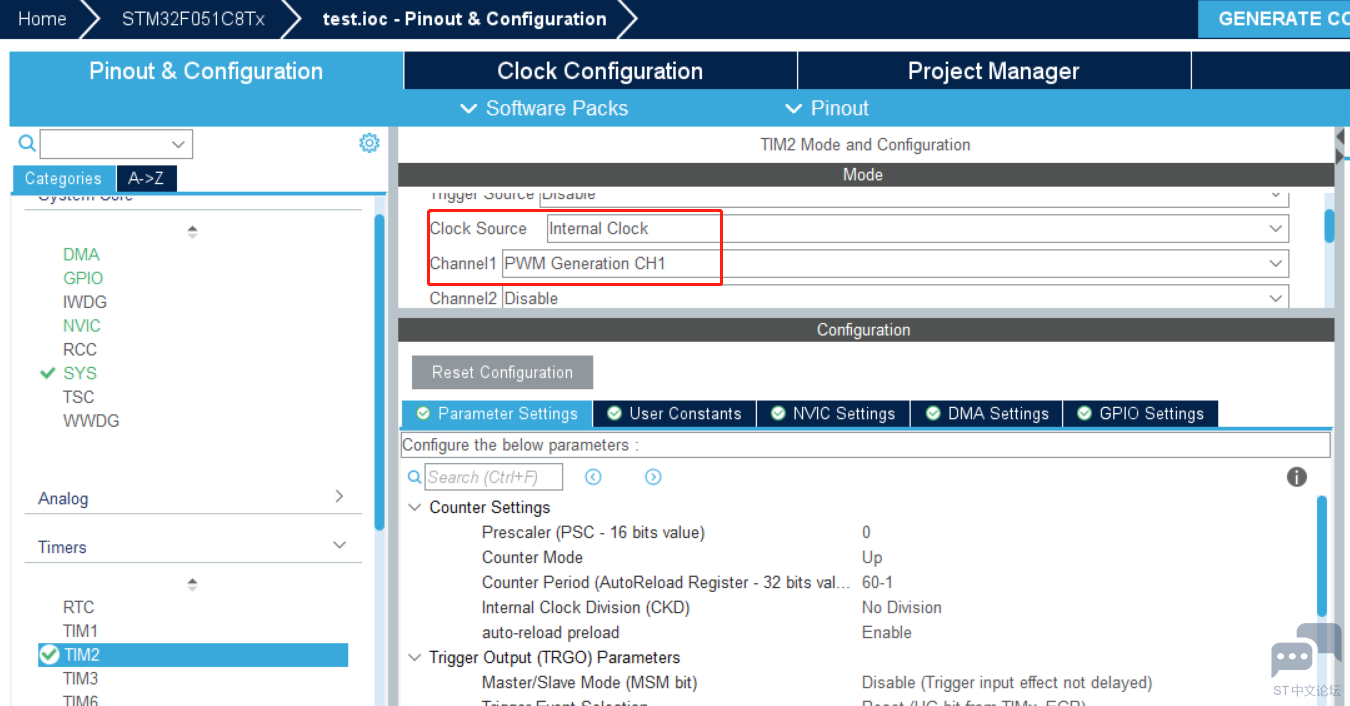This screenshot has height=706, width=1350.
Task: Click the Generate Code button
Action: 1274,19
